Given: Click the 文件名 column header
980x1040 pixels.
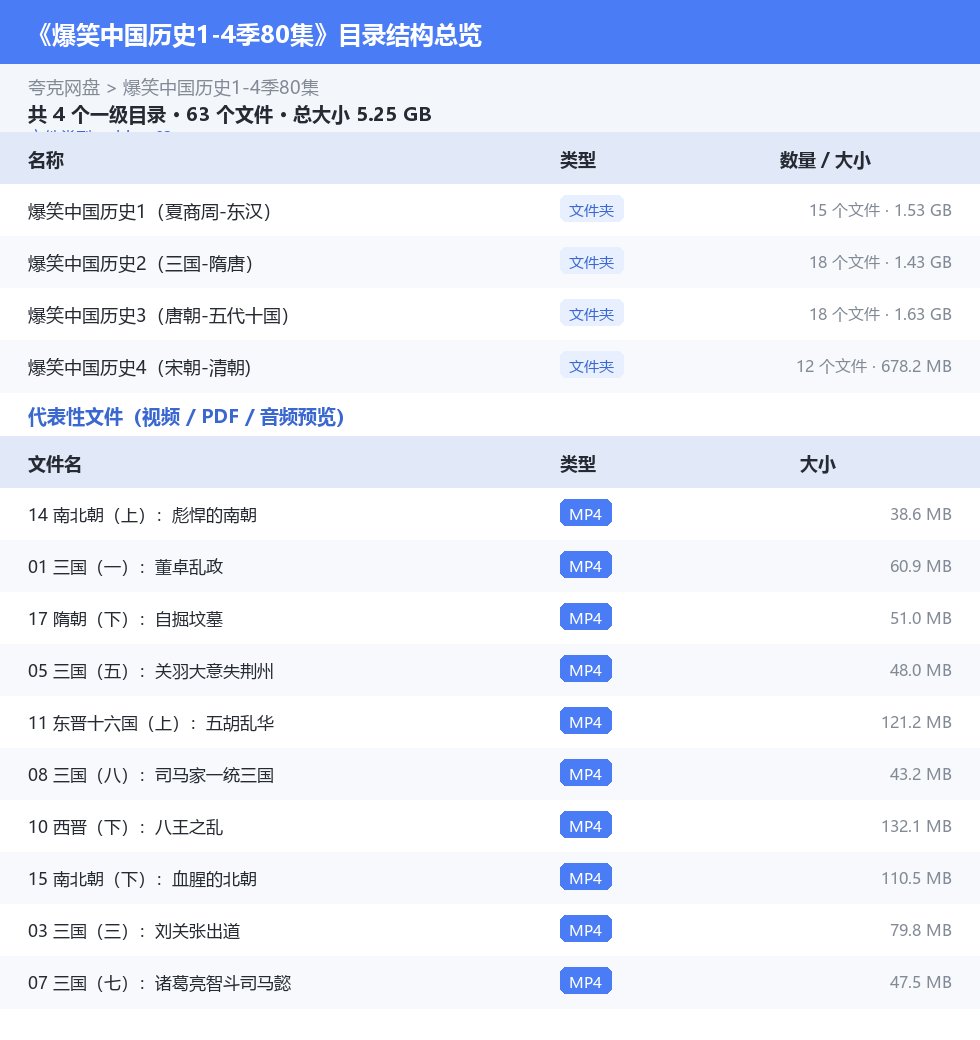Looking at the screenshot, I should 54,464.
